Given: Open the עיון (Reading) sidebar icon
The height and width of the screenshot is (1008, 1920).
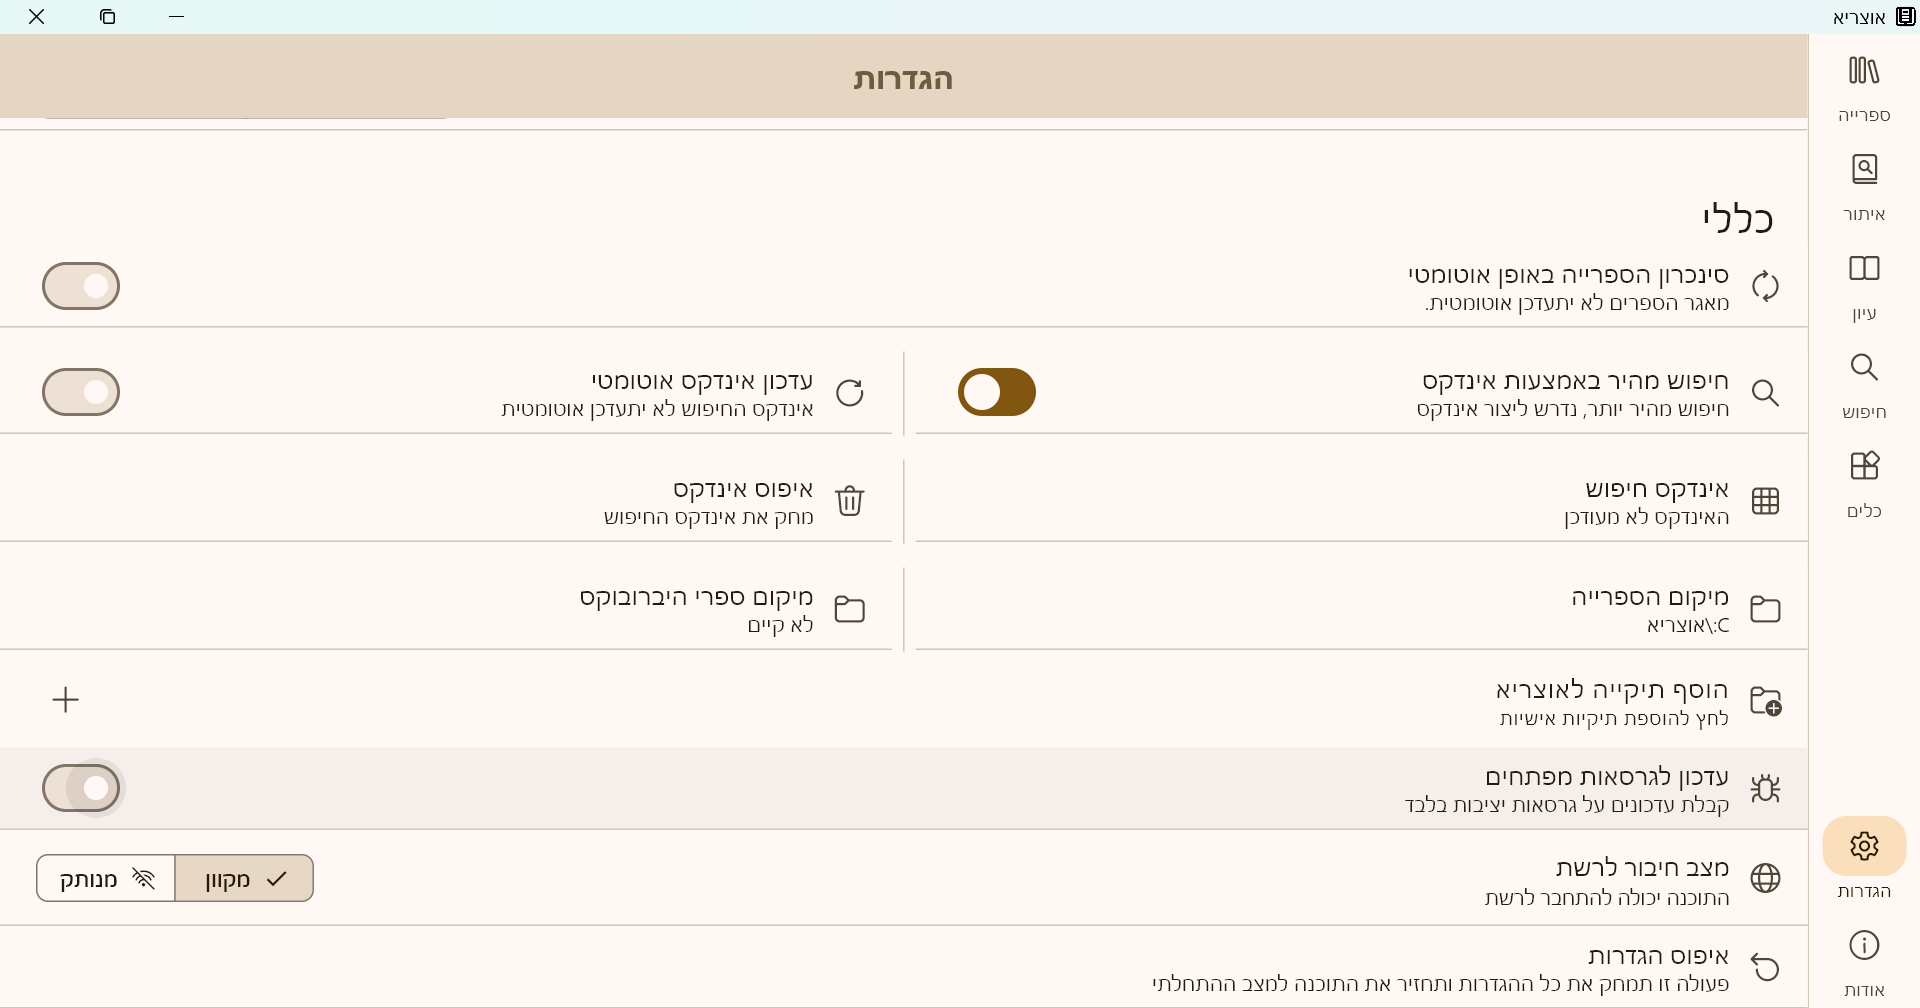Looking at the screenshot, I should tap(1863, 283).
